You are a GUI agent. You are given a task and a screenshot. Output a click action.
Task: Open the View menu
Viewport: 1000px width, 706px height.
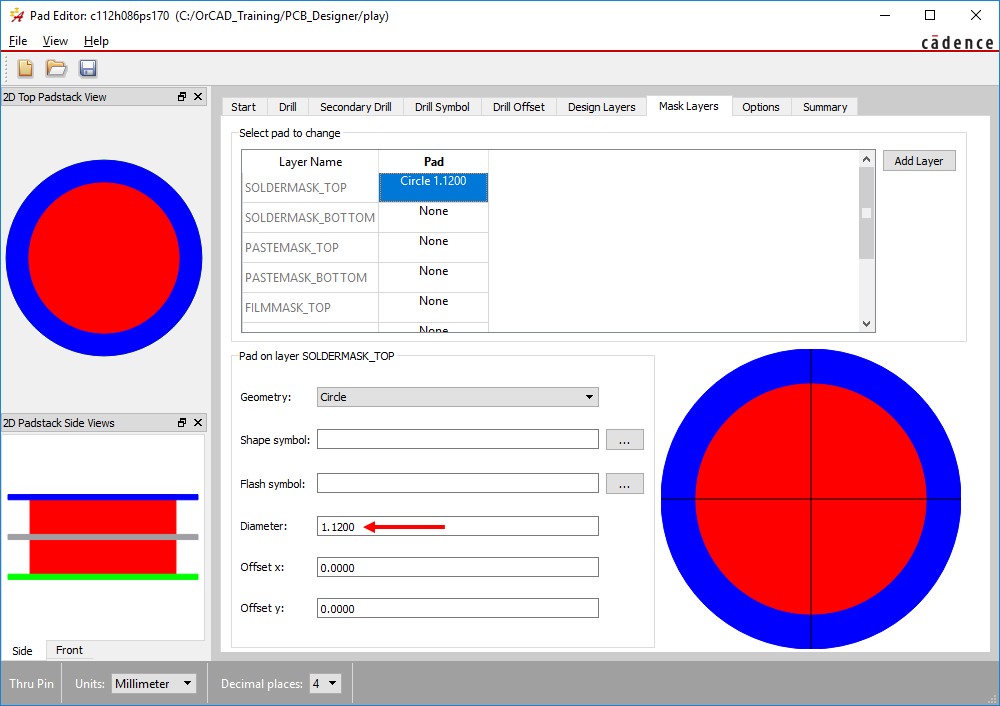55,41
